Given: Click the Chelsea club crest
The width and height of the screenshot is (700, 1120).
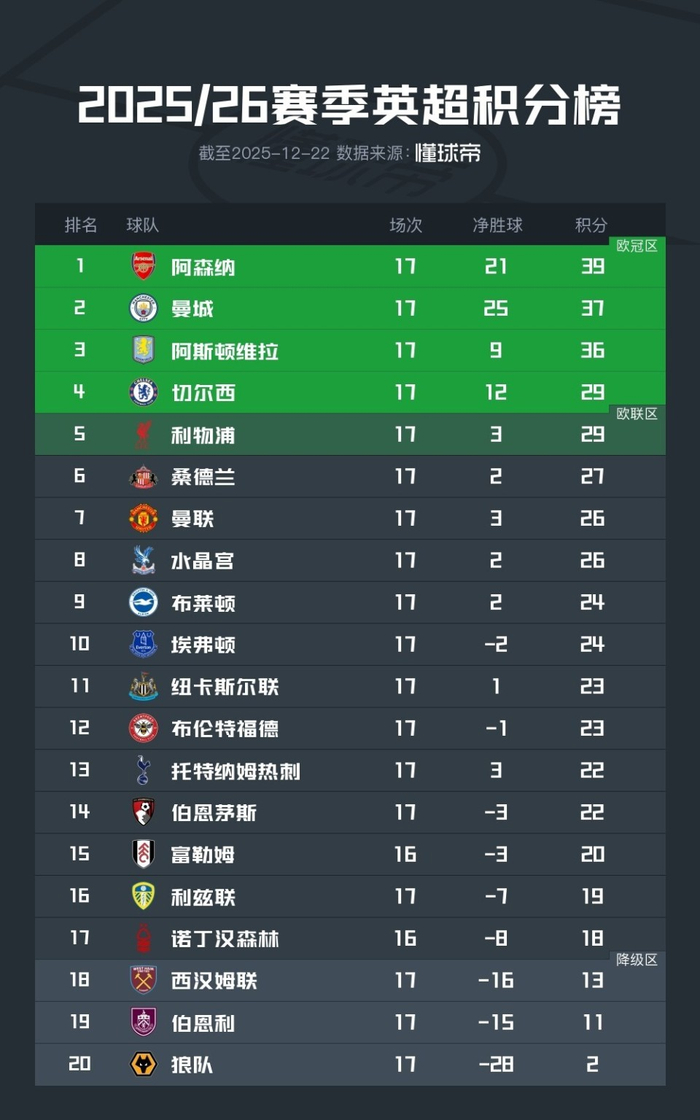Looking at the screenshot, I should click(143, 392).
